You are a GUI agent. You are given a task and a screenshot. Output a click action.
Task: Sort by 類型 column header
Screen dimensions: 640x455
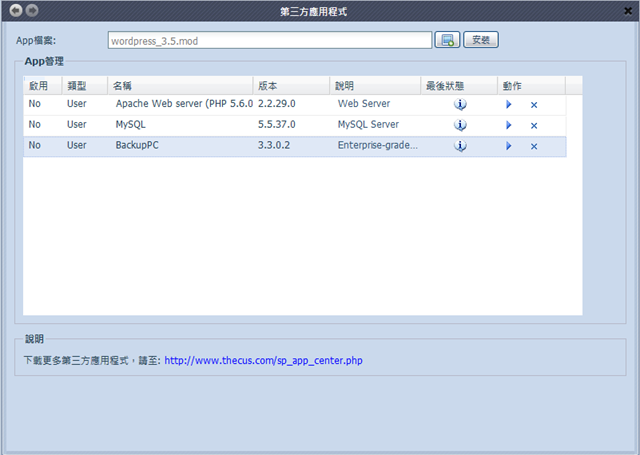85,86
